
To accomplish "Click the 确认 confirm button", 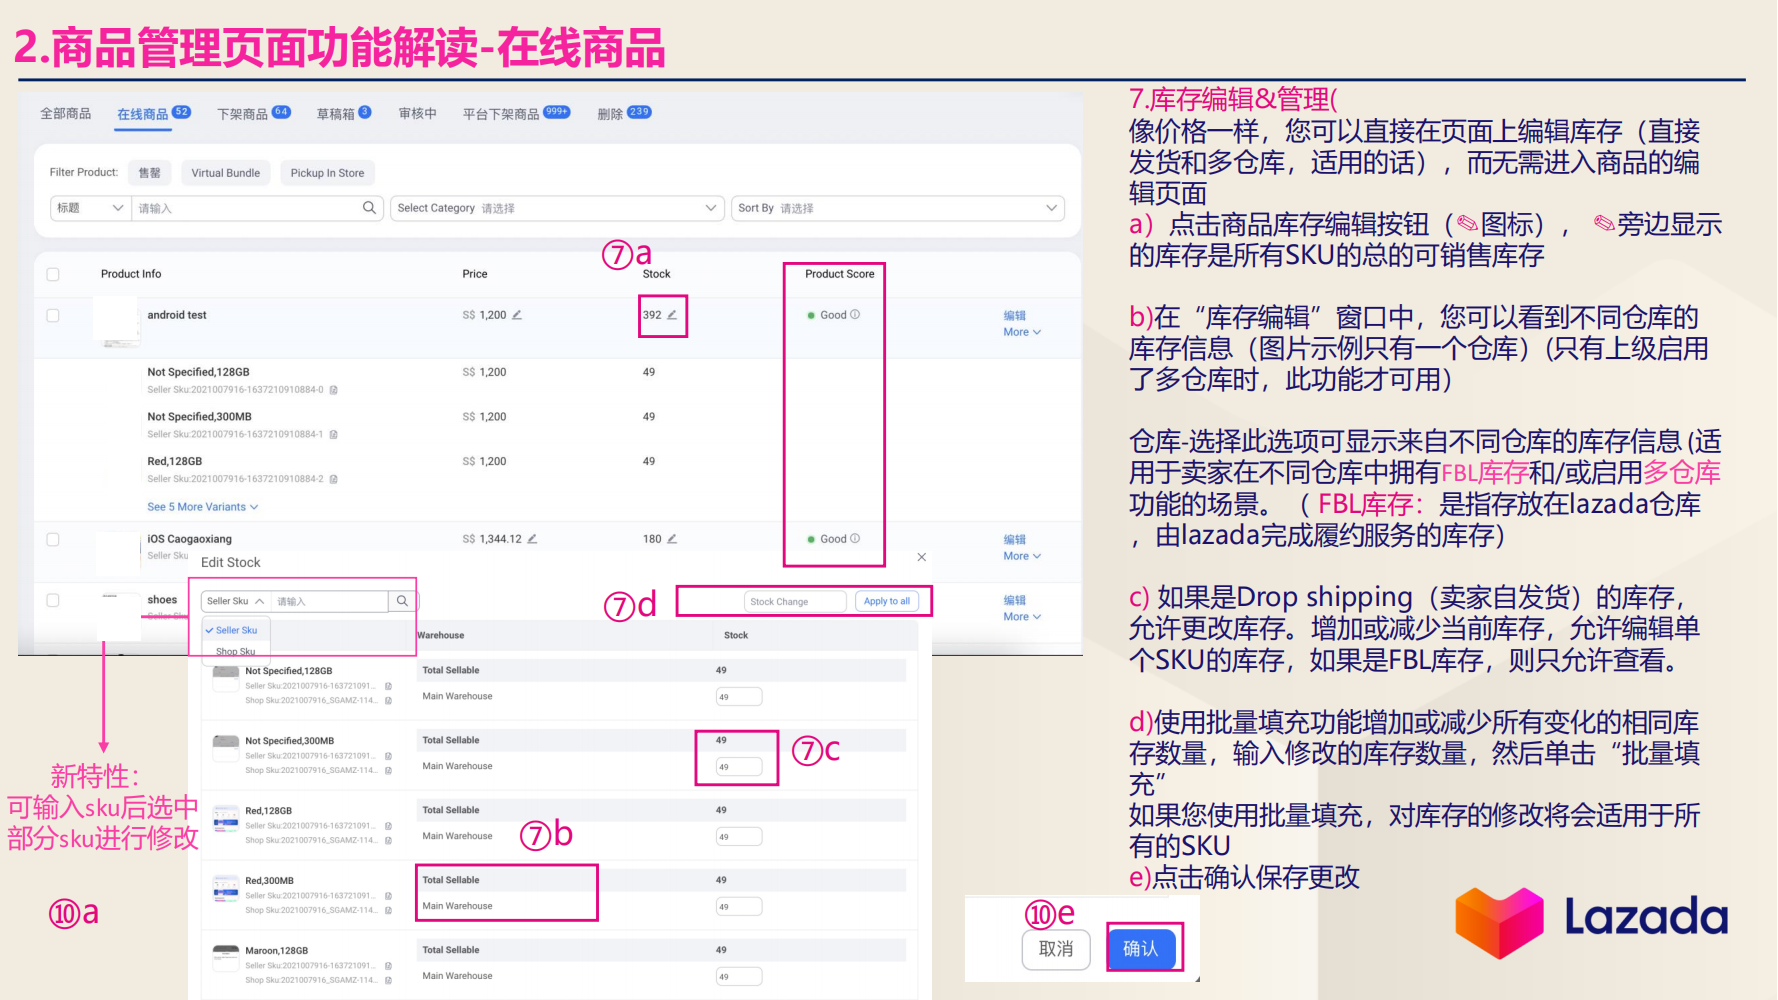I will click(x=1142, y=949).
